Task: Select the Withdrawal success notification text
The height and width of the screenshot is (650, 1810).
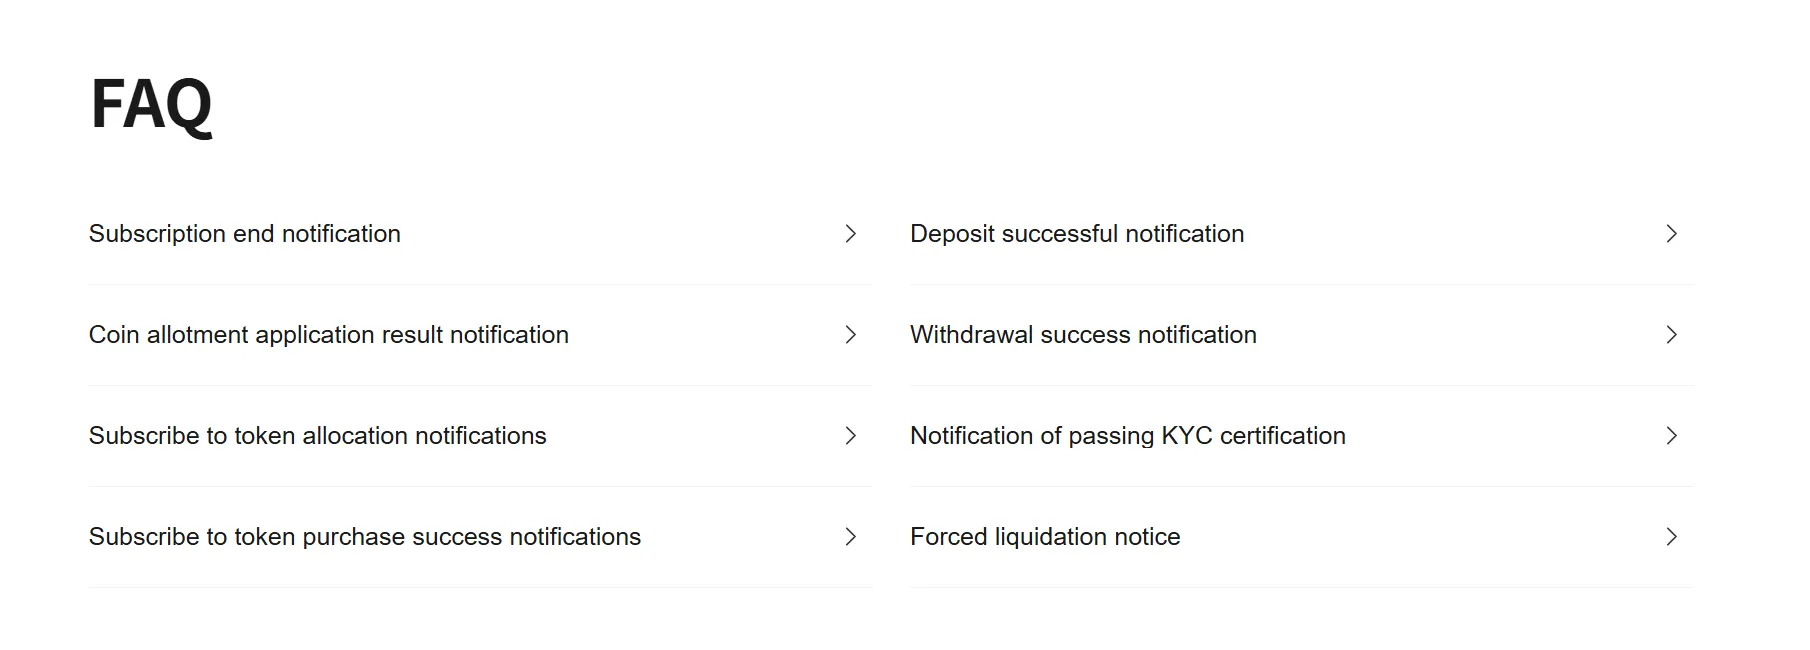Action: (x=1083, y=335)
